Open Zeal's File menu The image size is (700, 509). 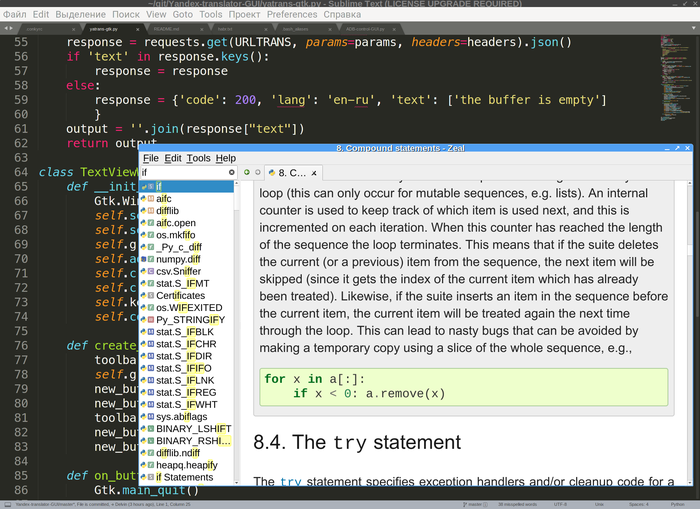(150, 158)
